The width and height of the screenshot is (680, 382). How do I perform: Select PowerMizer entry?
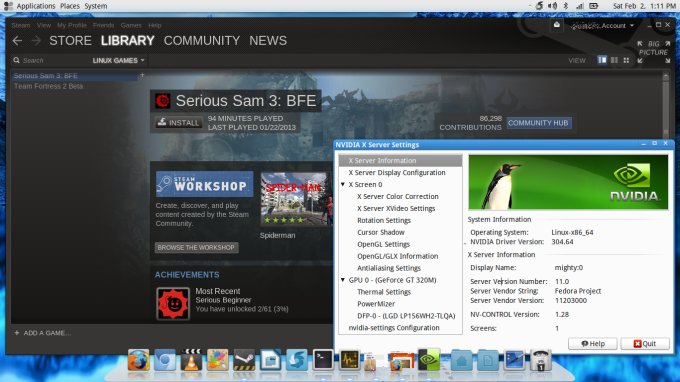pos(376,304)
